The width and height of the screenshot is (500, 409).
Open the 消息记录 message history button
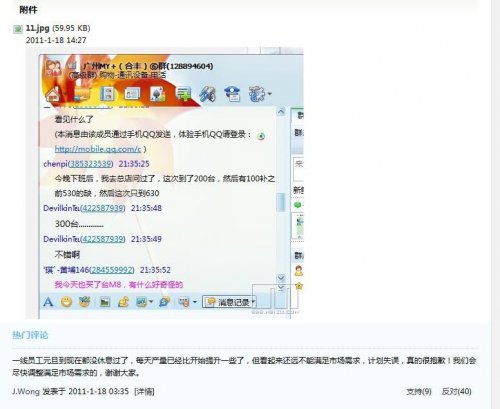(228, 302)
